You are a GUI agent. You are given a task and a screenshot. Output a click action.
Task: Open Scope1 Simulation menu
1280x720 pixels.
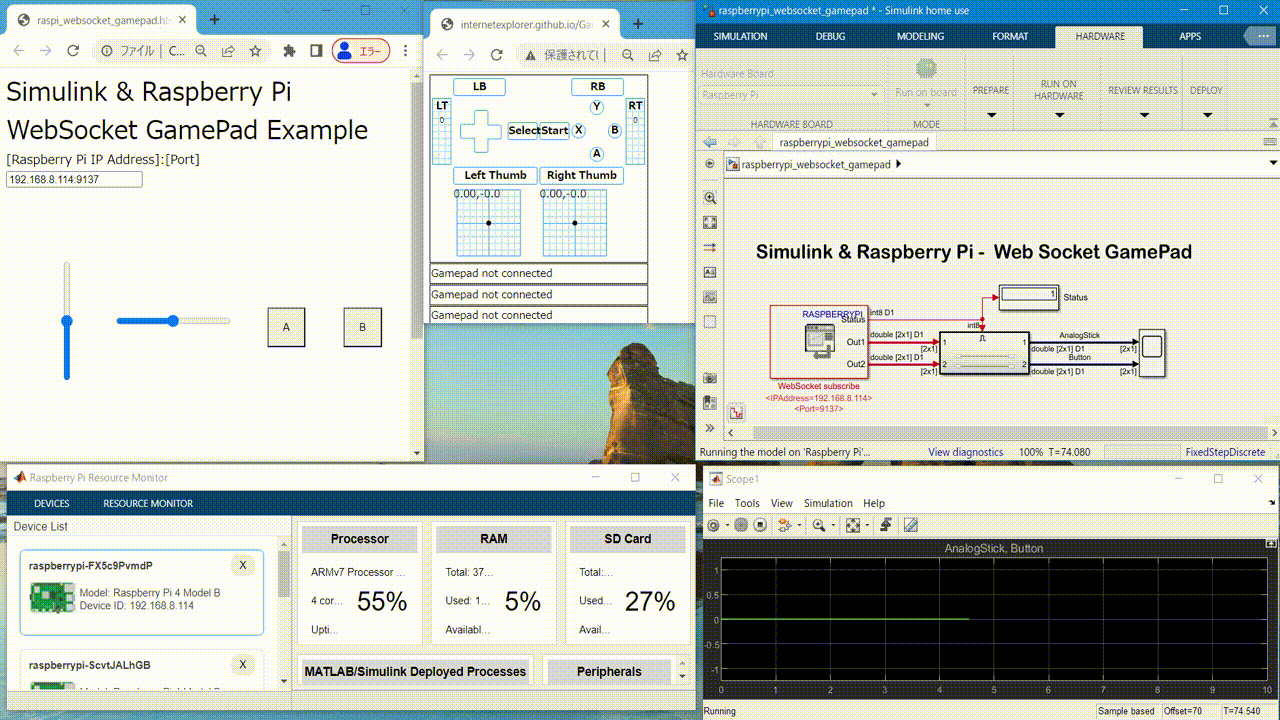point(828,503)
